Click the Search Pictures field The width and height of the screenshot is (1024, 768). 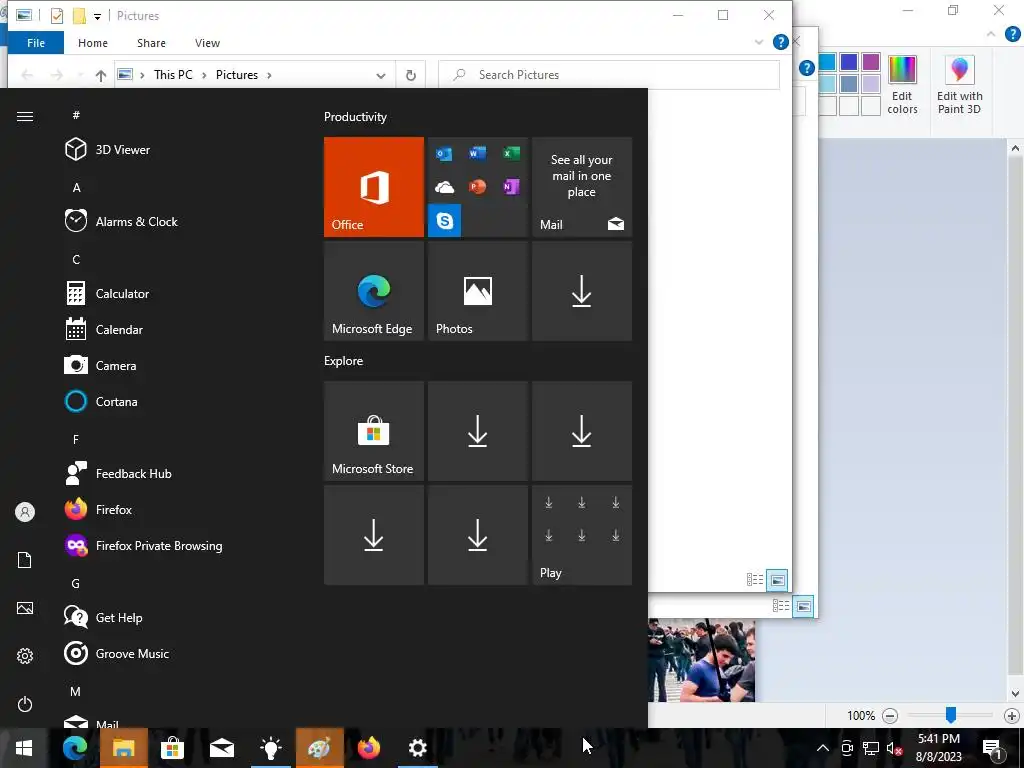(x=609, y=74)
